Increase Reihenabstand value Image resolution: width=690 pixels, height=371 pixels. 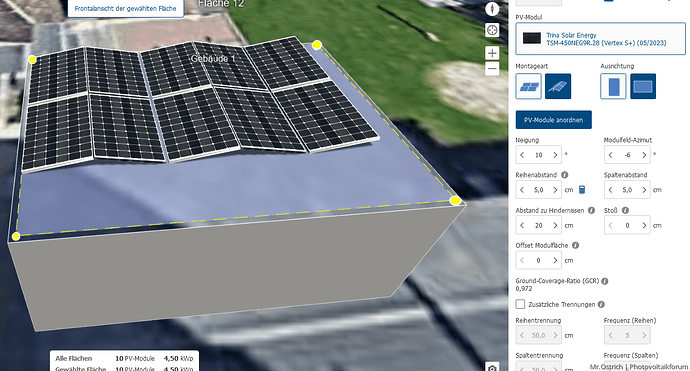[555, 190]
